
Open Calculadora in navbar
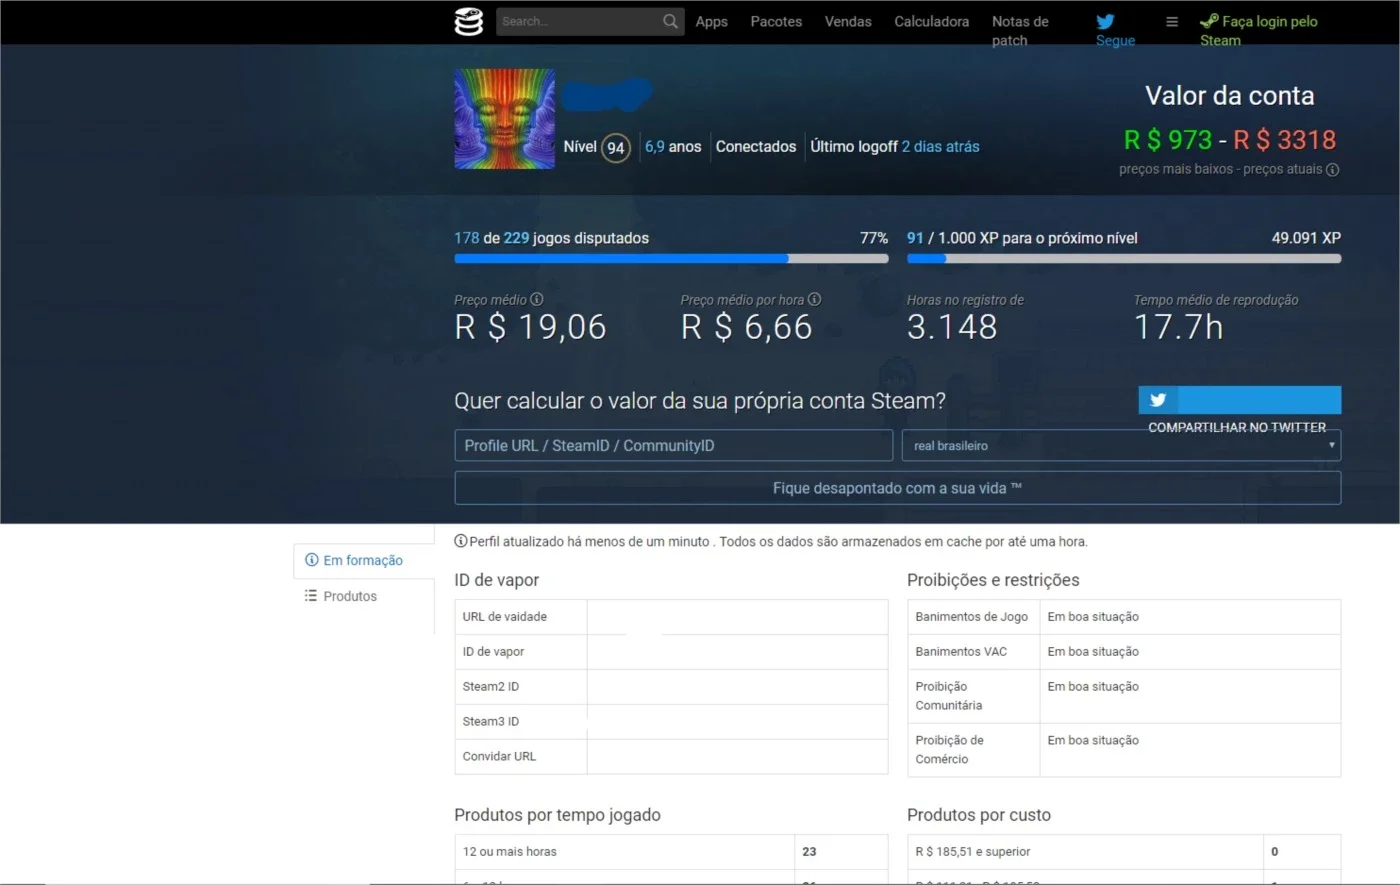click(x=931, y=21)
